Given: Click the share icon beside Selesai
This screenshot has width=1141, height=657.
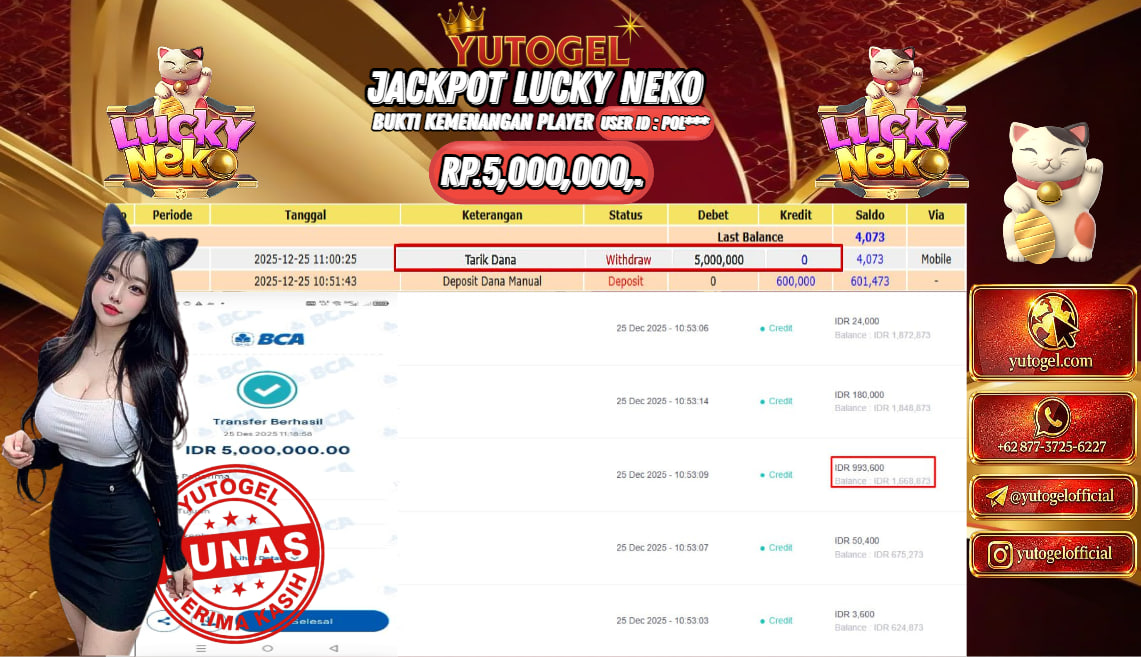Looking at the screenshot, I should coord(164,621).
